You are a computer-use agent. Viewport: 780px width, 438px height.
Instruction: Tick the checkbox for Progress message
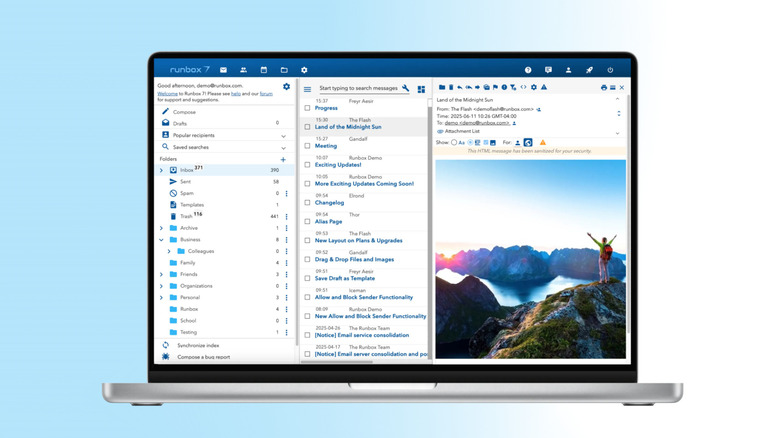(x=307, y=108)
